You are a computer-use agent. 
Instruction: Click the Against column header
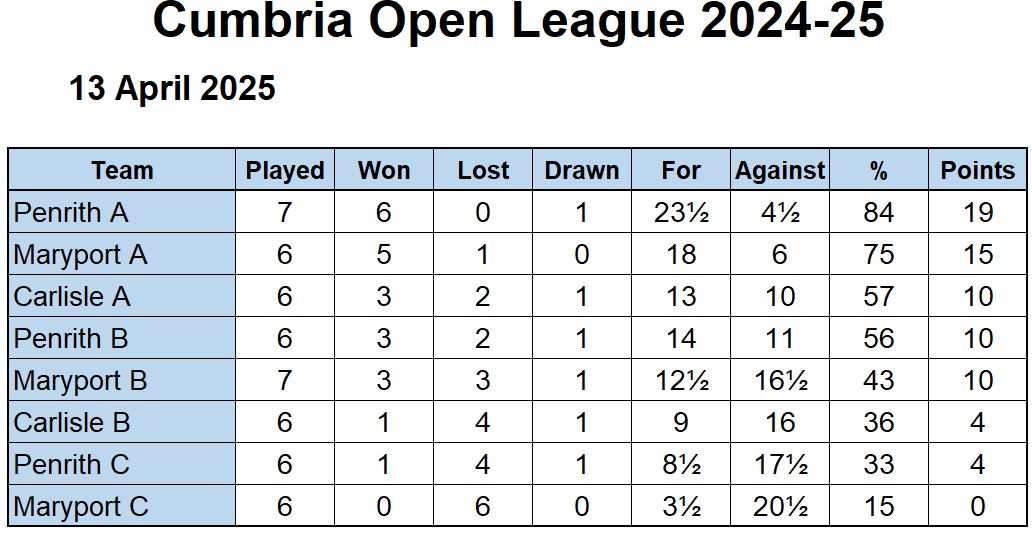point(780,170)
